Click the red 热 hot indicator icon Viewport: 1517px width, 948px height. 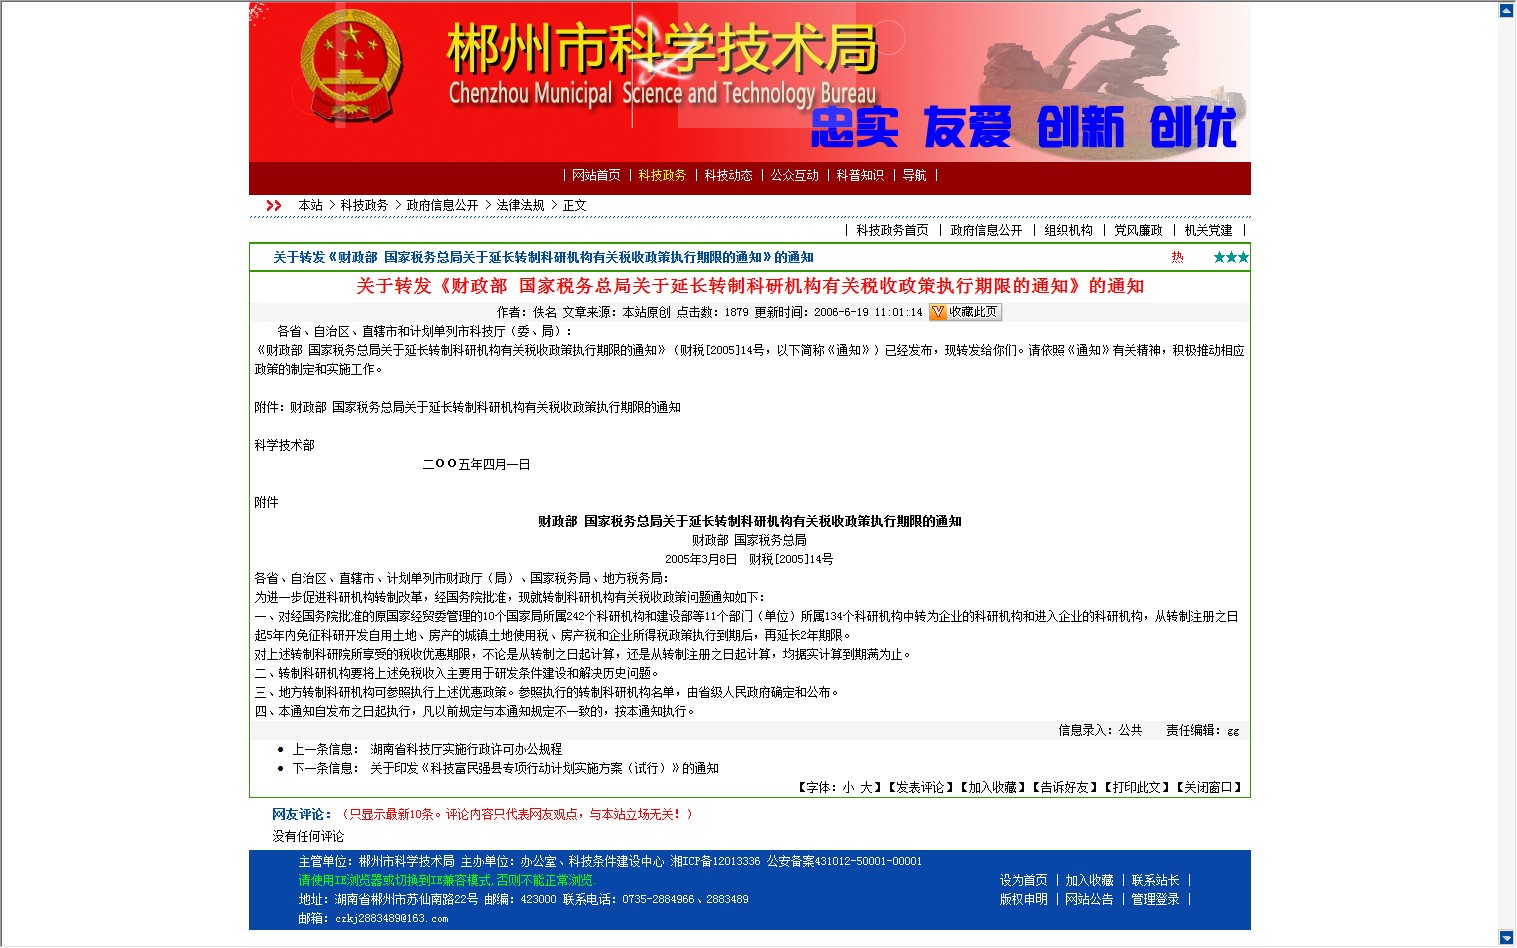(1177, 257)
